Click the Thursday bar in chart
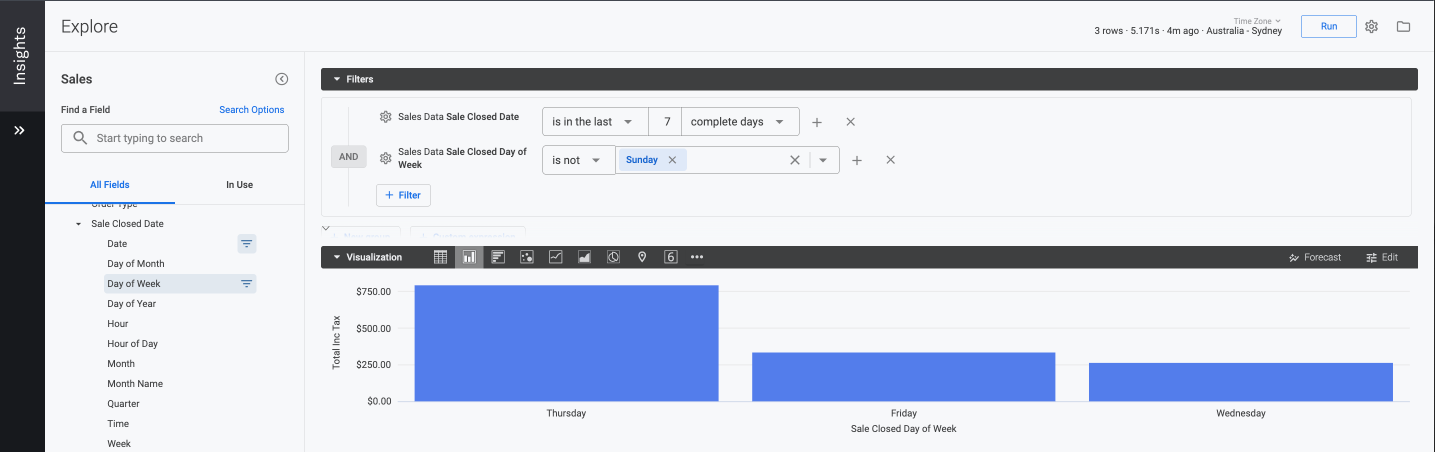Image resolution: width=1435 pixels, height=452 pixels. tap(566, 343)
